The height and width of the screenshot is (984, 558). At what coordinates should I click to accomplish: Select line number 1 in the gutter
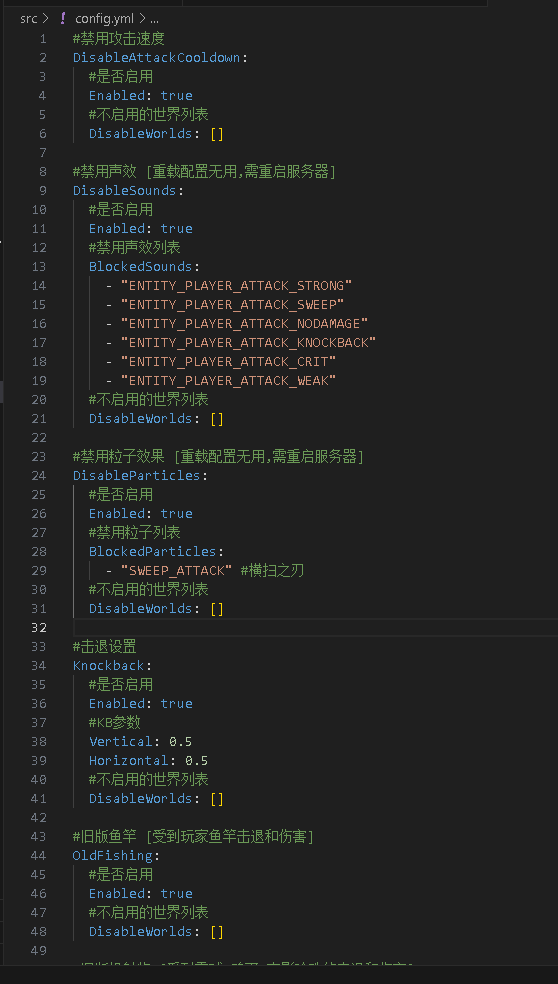click(43, 39)
